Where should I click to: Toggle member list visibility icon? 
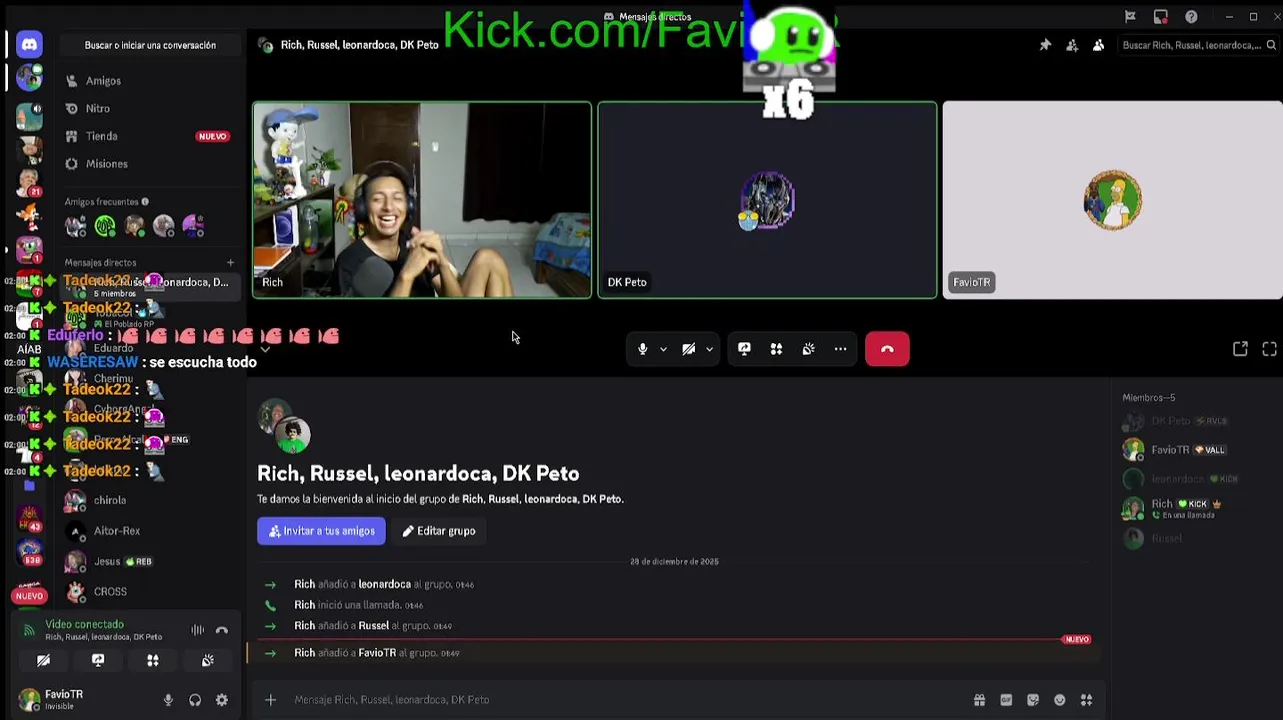click(x=1098, y=45)
